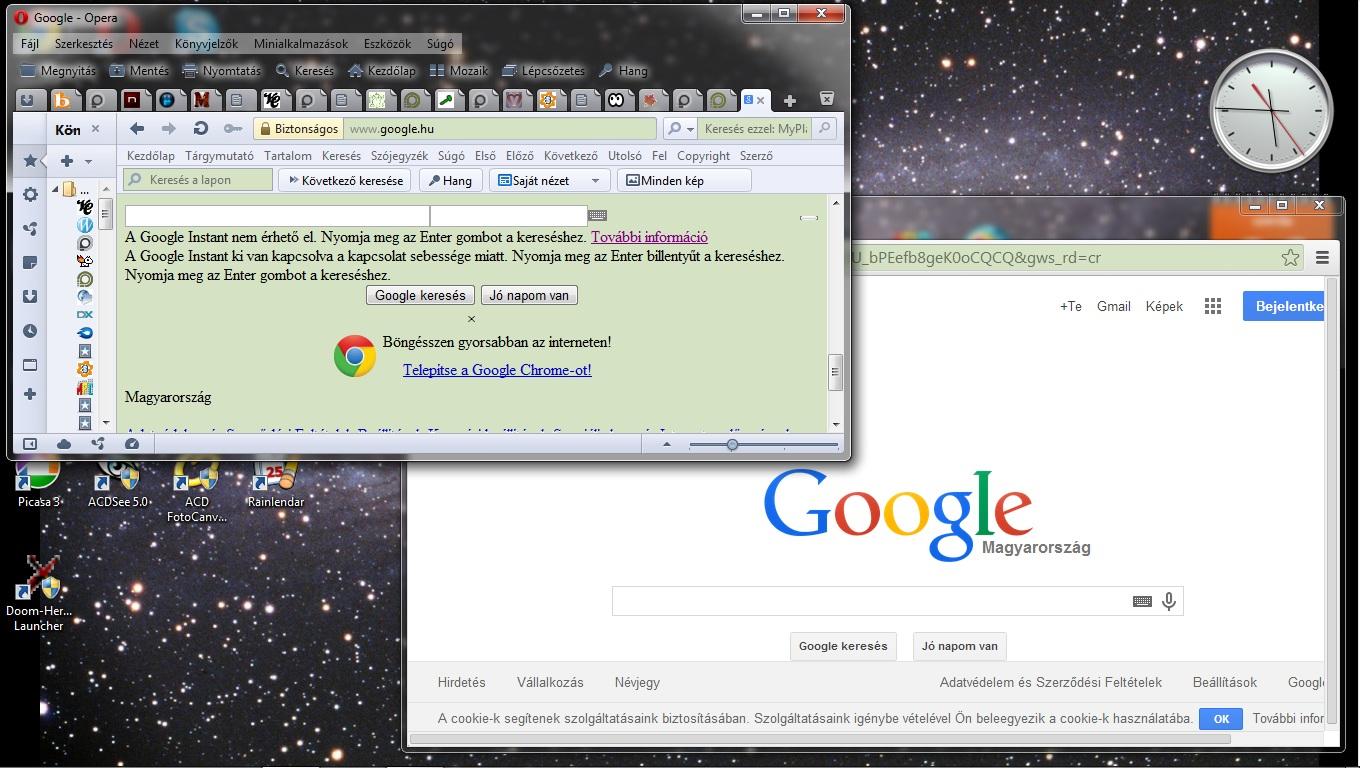Open the Nézet menu

(x=143, y=44)
